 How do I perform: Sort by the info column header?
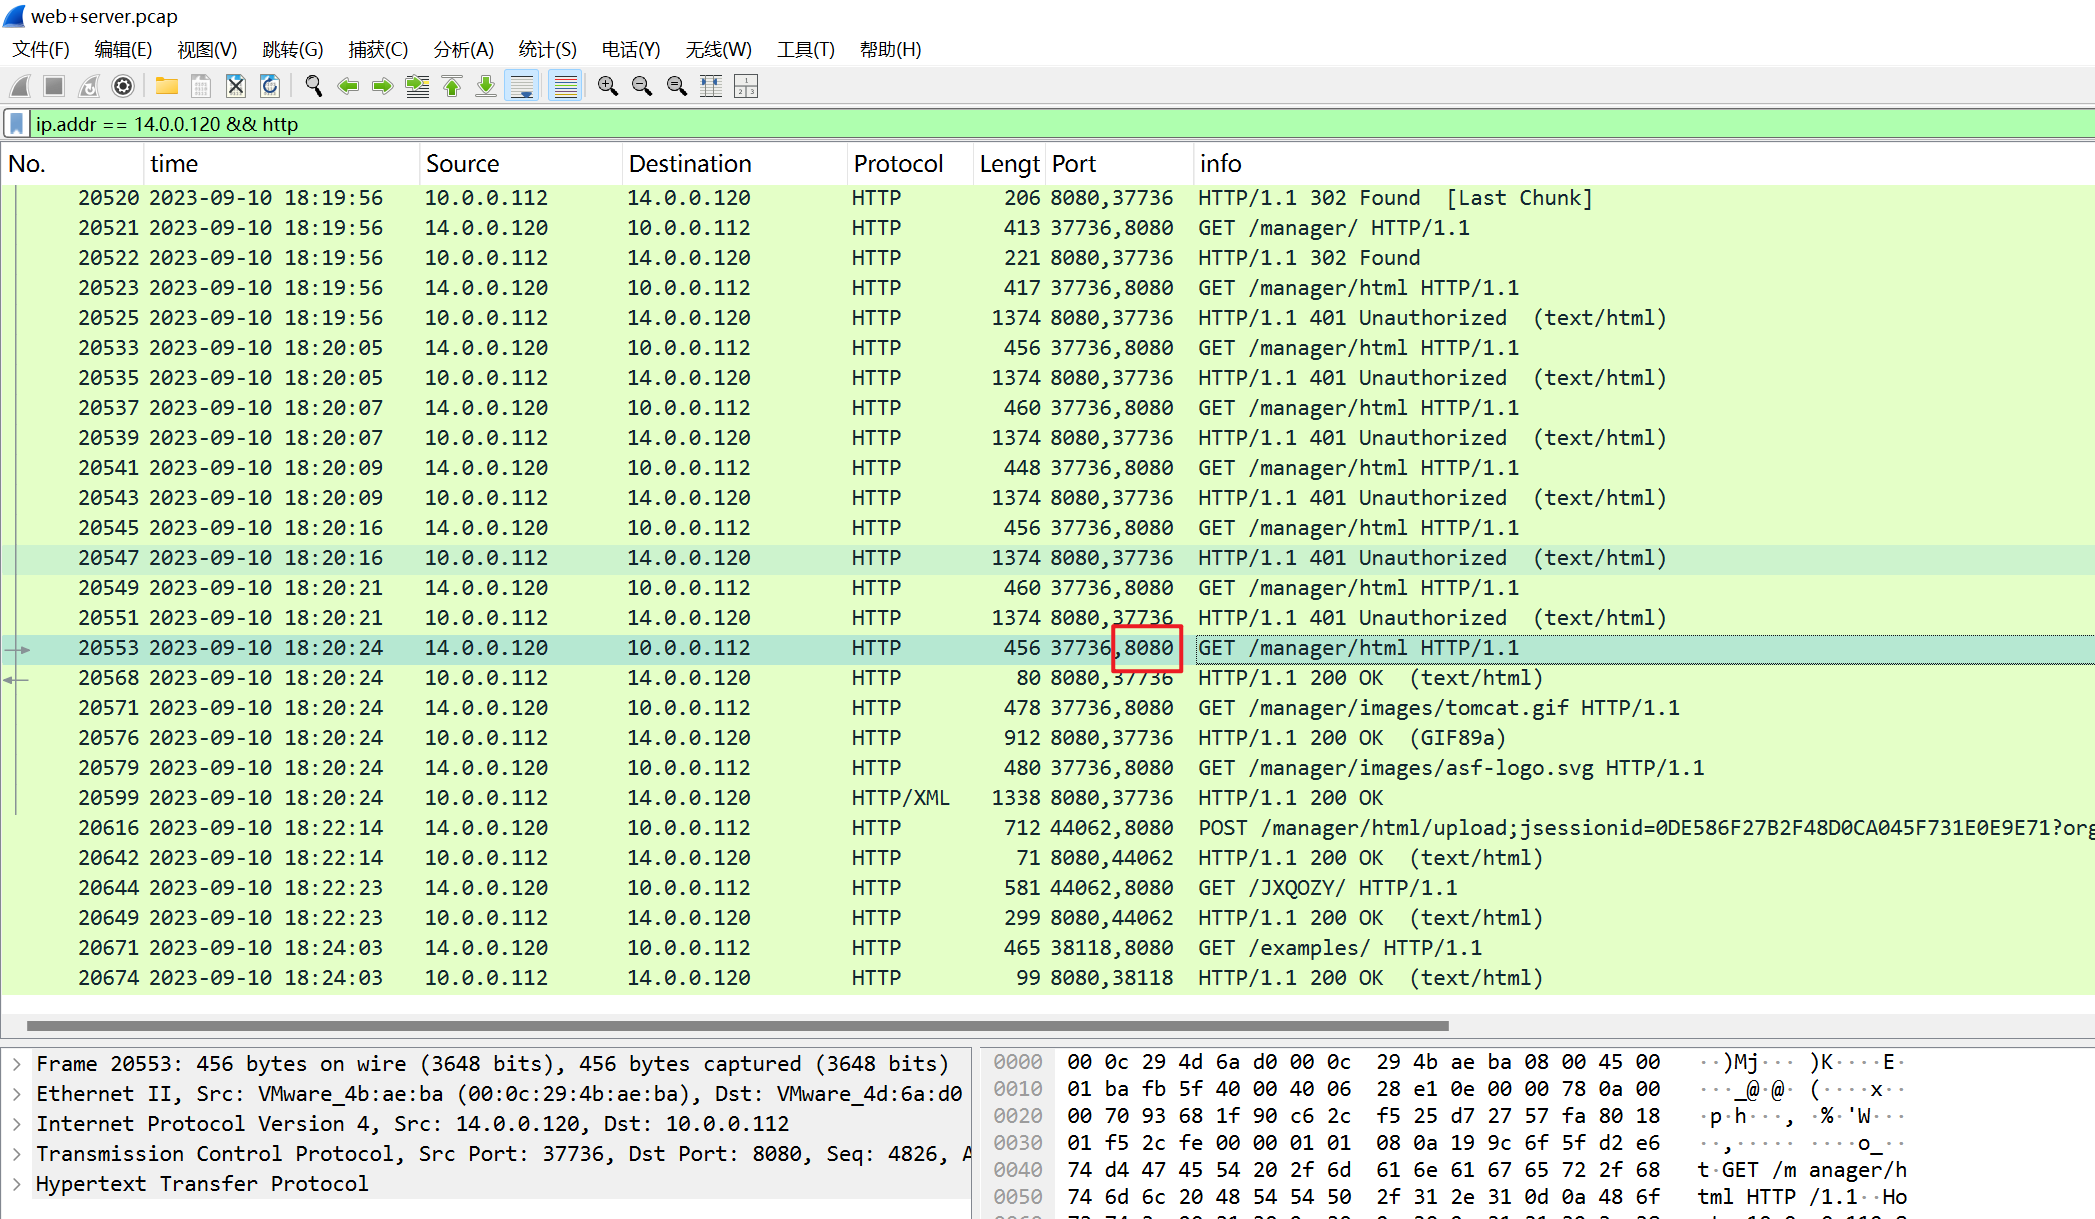pos(1643,164)
